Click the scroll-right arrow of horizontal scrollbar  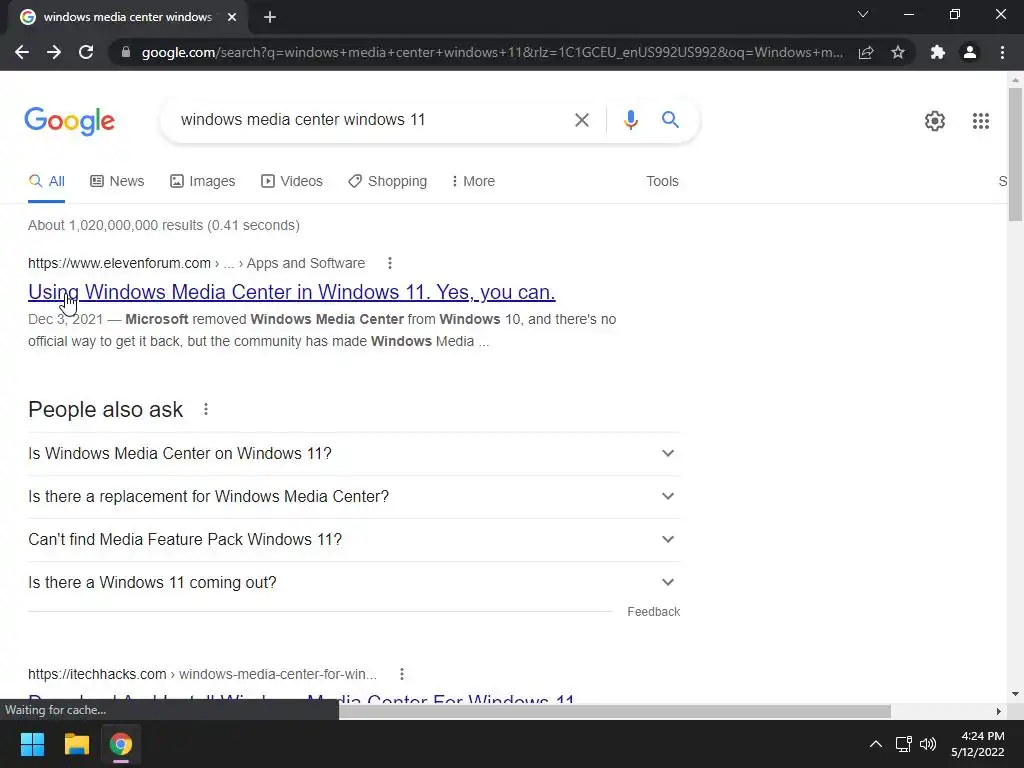[999, 711]
